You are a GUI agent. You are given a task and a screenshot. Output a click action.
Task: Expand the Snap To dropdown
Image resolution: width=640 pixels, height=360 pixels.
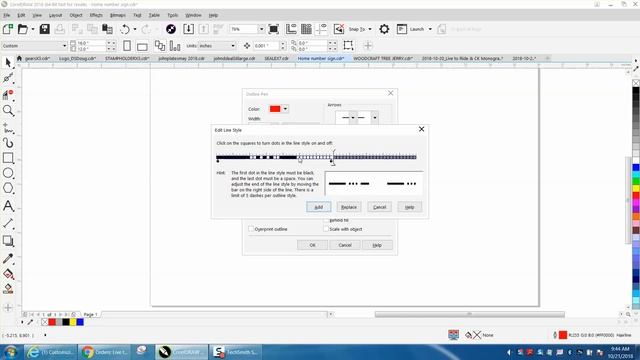point(370,29)
